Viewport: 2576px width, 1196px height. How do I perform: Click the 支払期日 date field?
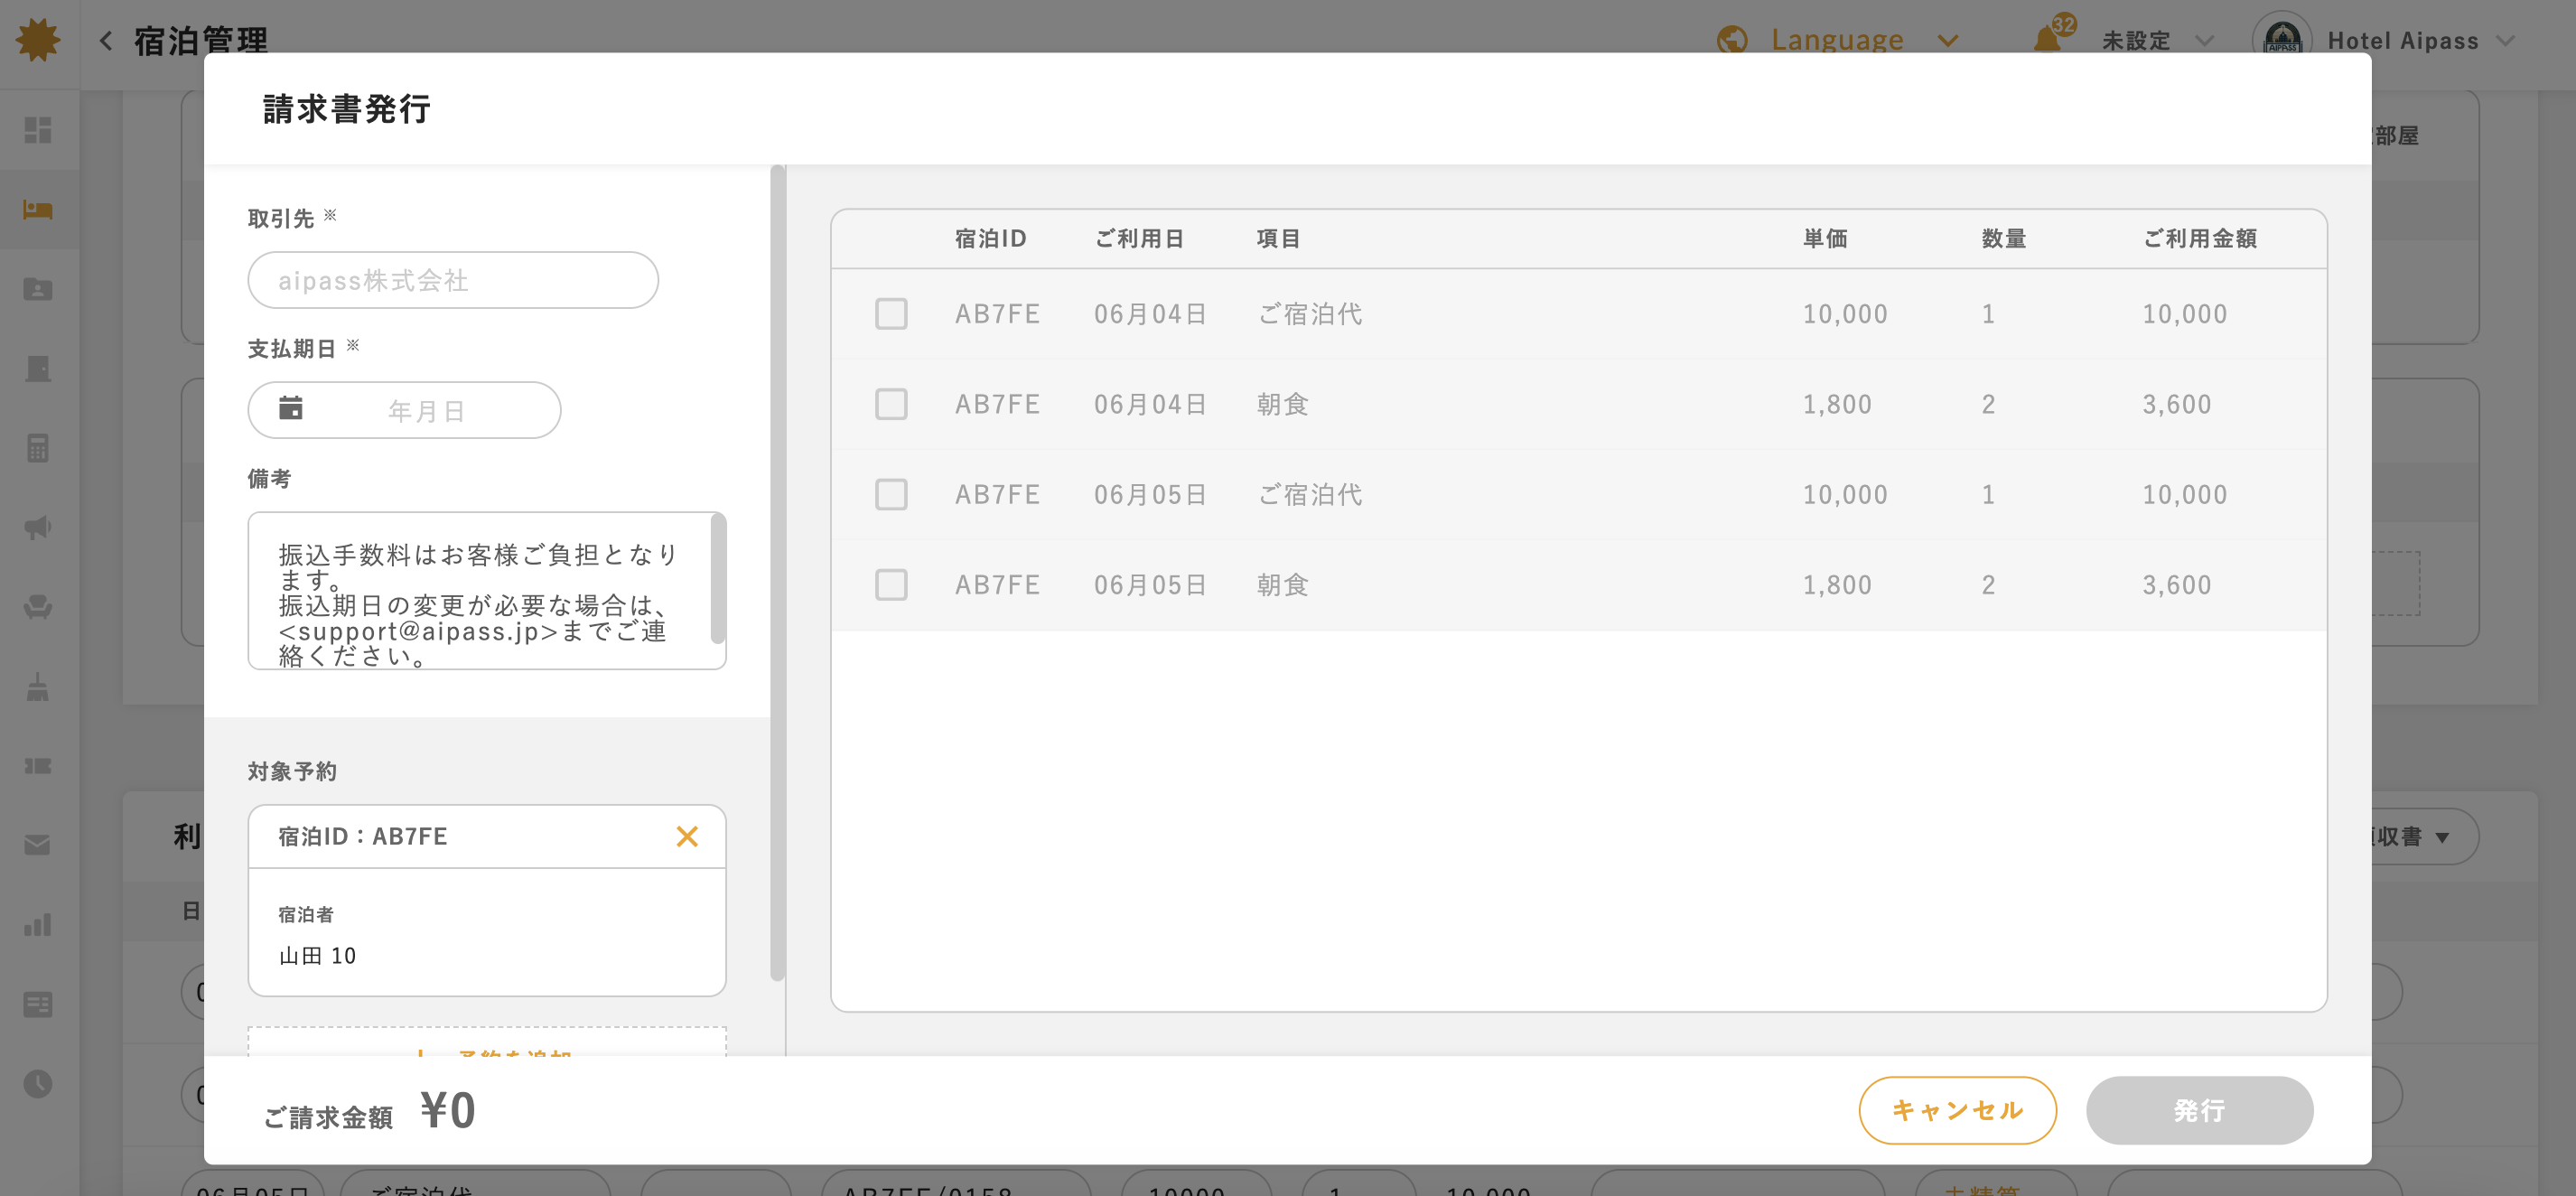(x=404, y=410)
